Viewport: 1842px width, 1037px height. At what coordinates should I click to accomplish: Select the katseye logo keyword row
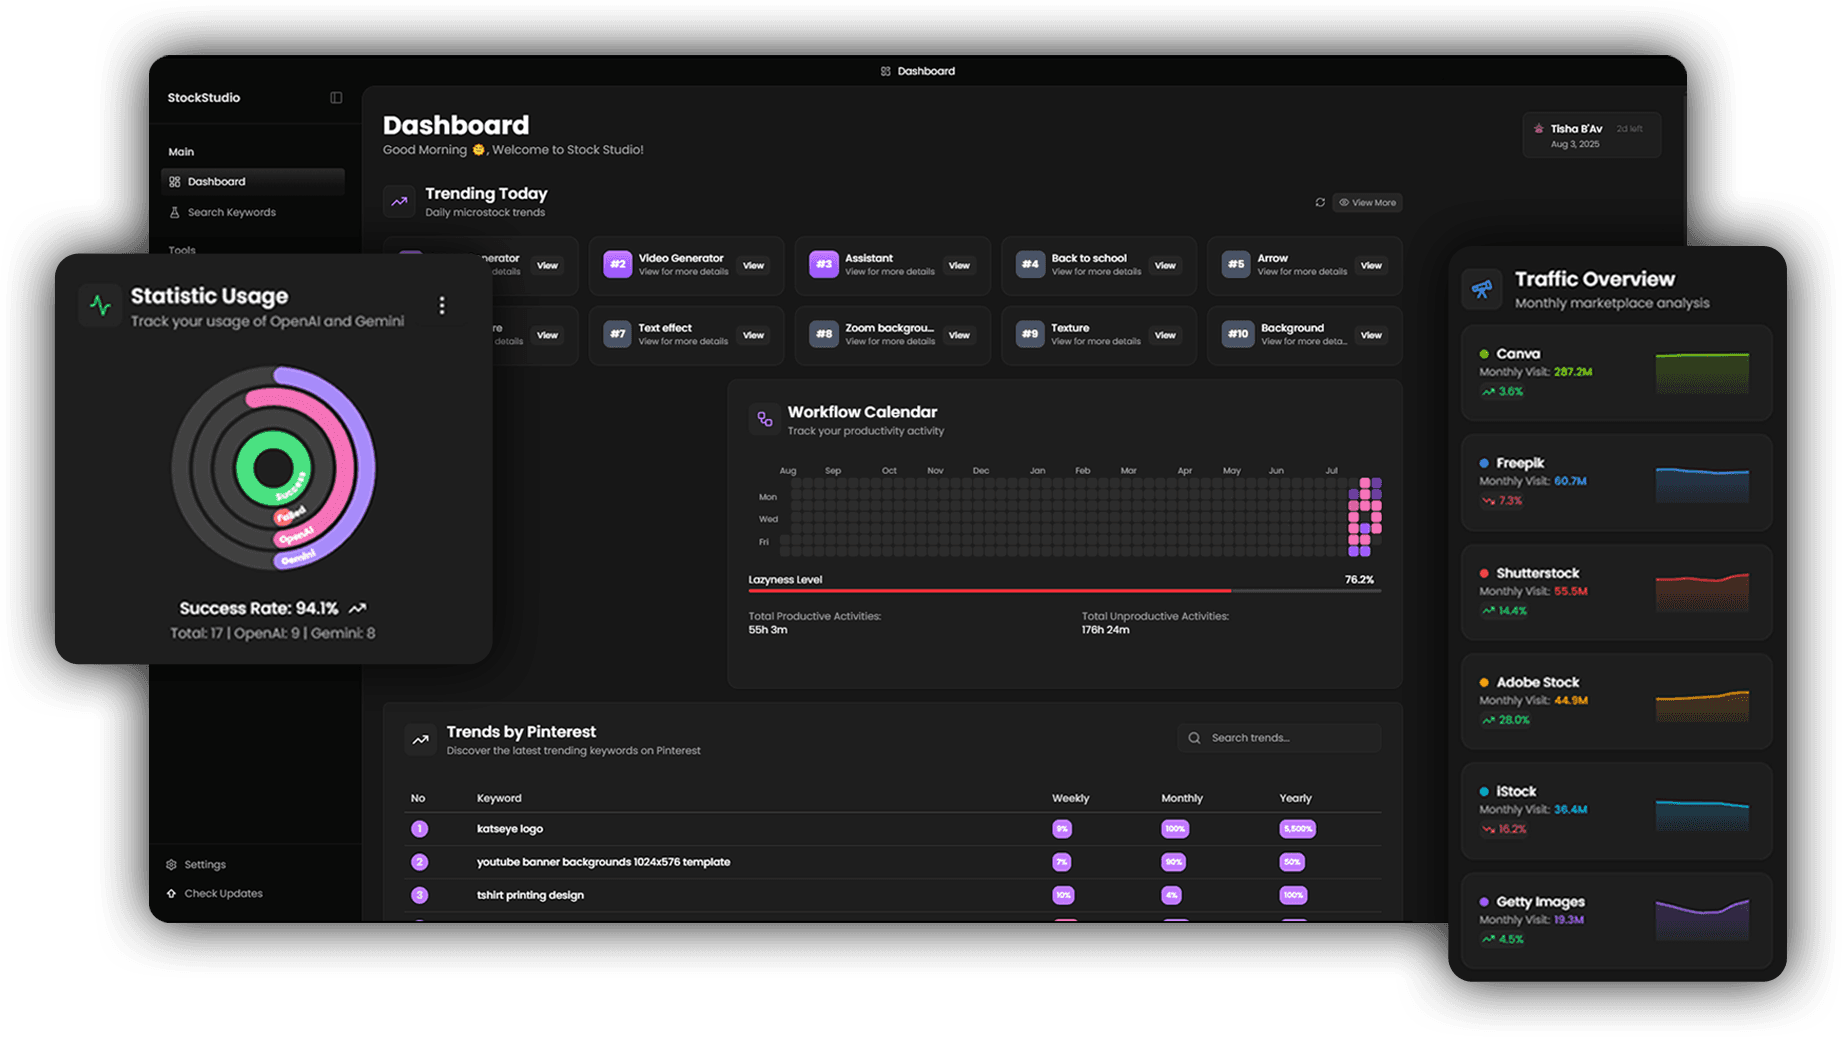pos(892,829)
